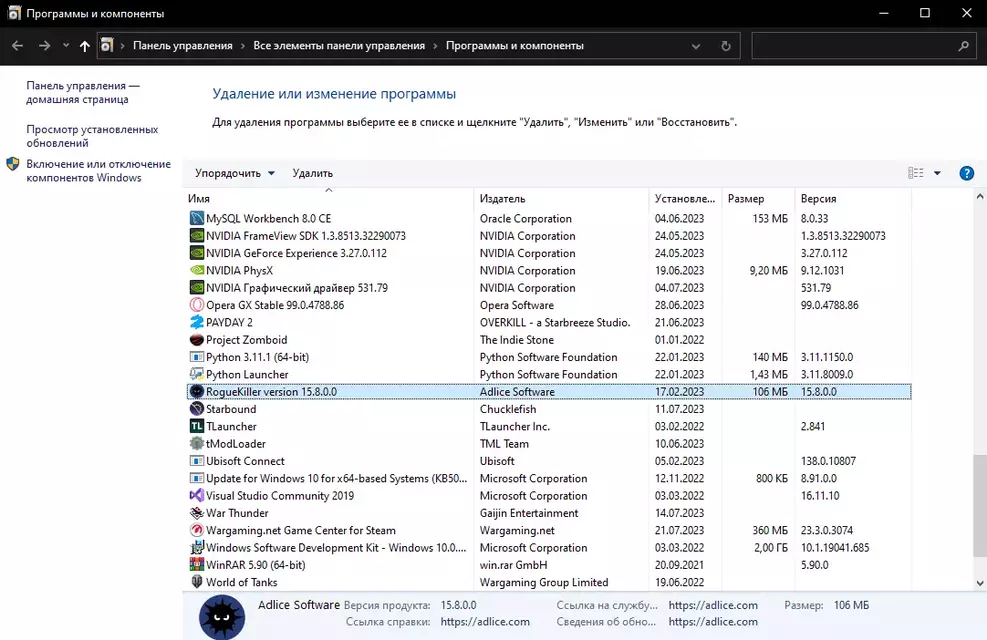Screen dimensions: 987x640
Task: Click the scrollbar down arrow
Action: coord(979,583)
